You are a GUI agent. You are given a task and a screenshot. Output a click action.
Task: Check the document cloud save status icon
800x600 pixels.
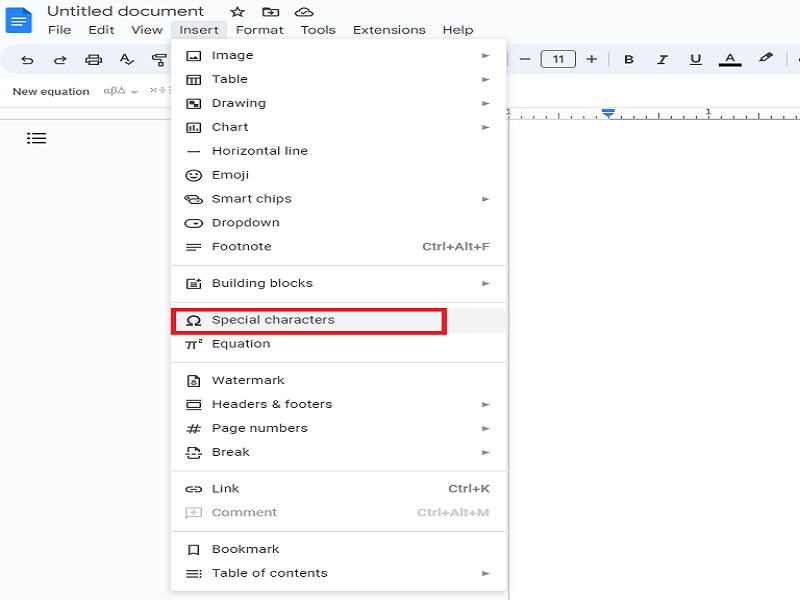pos(303,11)
